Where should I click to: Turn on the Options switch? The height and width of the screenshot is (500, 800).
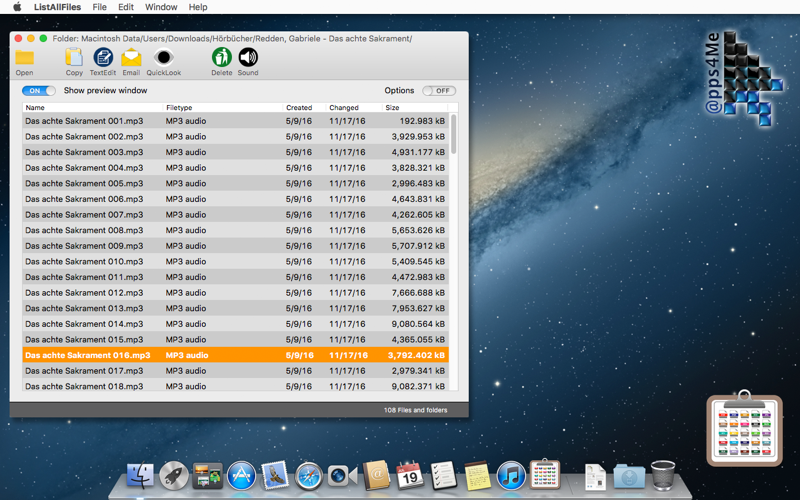[x=439, y=91]
